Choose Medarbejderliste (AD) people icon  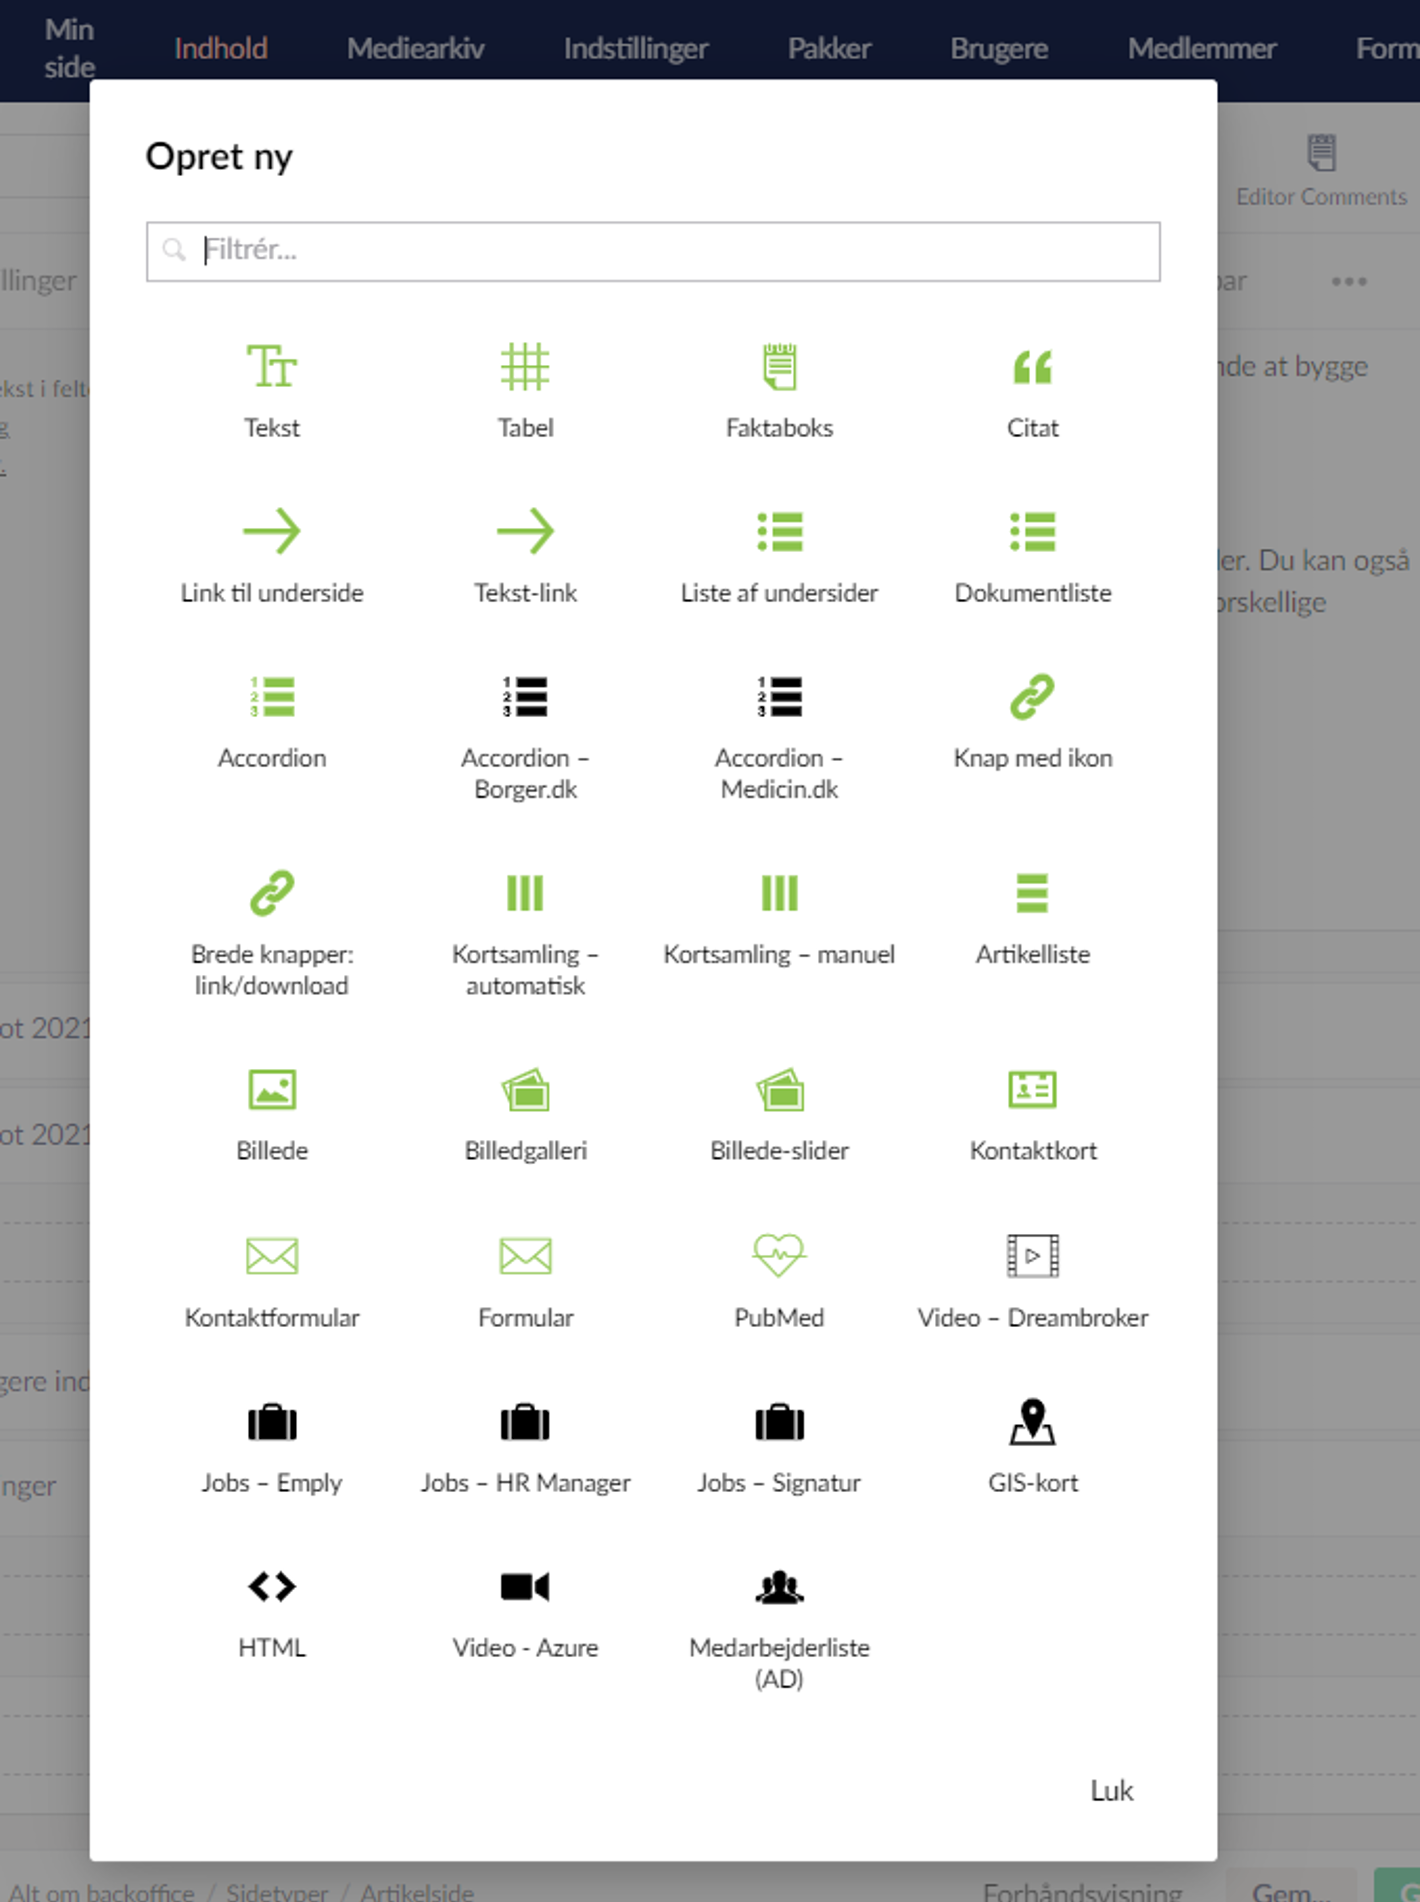tap(779, 1587)
